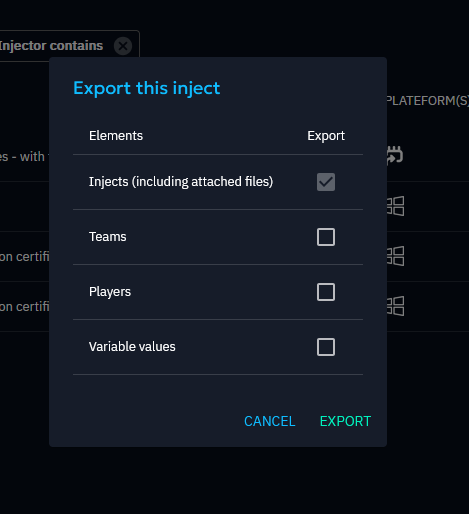Click the Elements column header
The width and height of the screenshot is (469, 514).
click(x=116, y=136)
